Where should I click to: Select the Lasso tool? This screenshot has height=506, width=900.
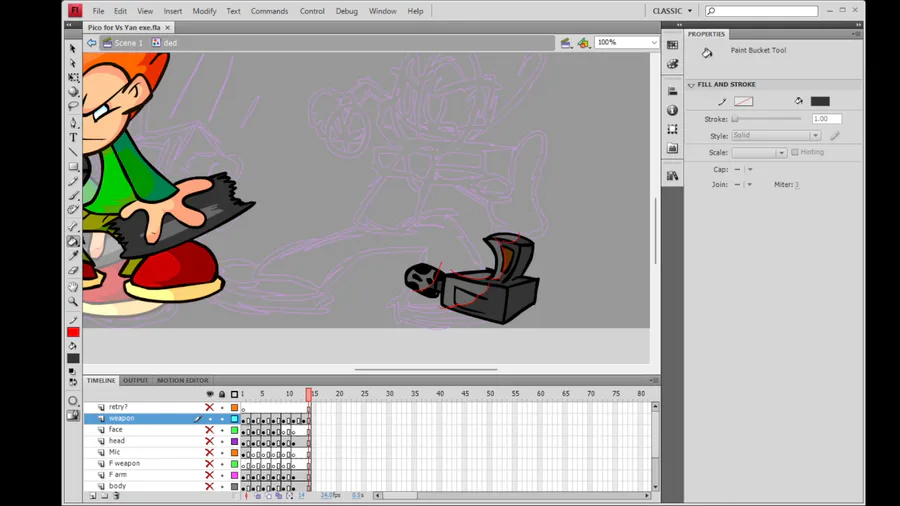(73, 106)
